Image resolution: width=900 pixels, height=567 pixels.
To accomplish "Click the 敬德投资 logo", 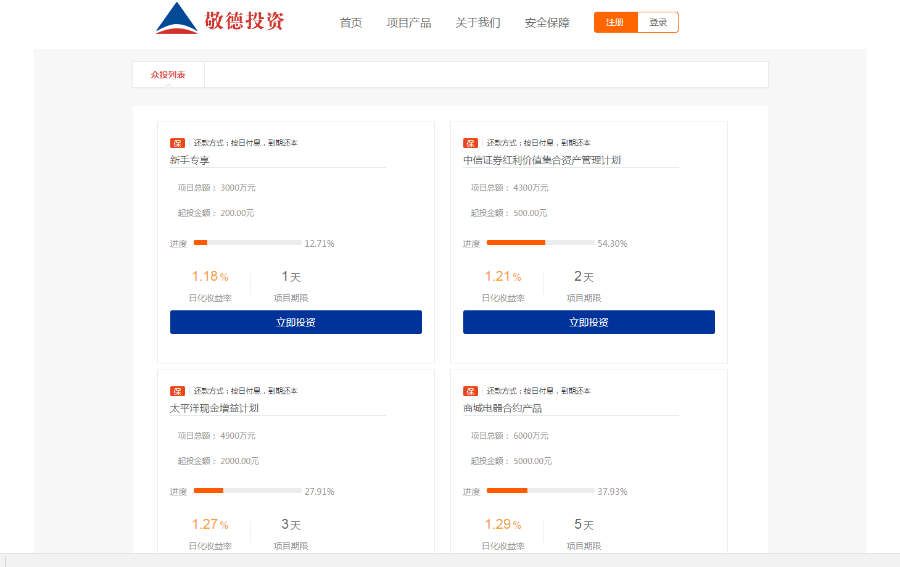I will pos(220,20).
